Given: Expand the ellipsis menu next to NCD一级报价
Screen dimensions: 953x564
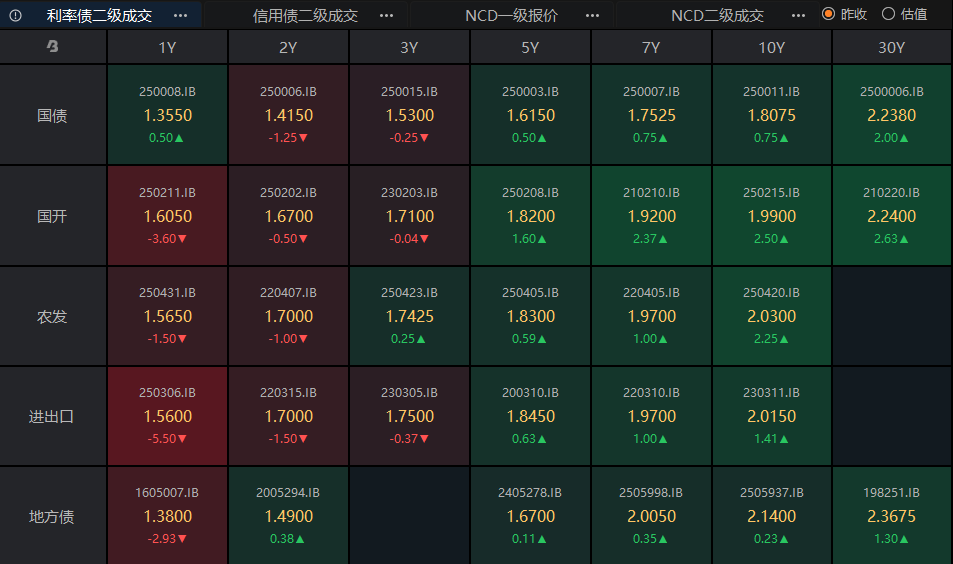Looking at the screenshot, I should click(x=593, y=15).
